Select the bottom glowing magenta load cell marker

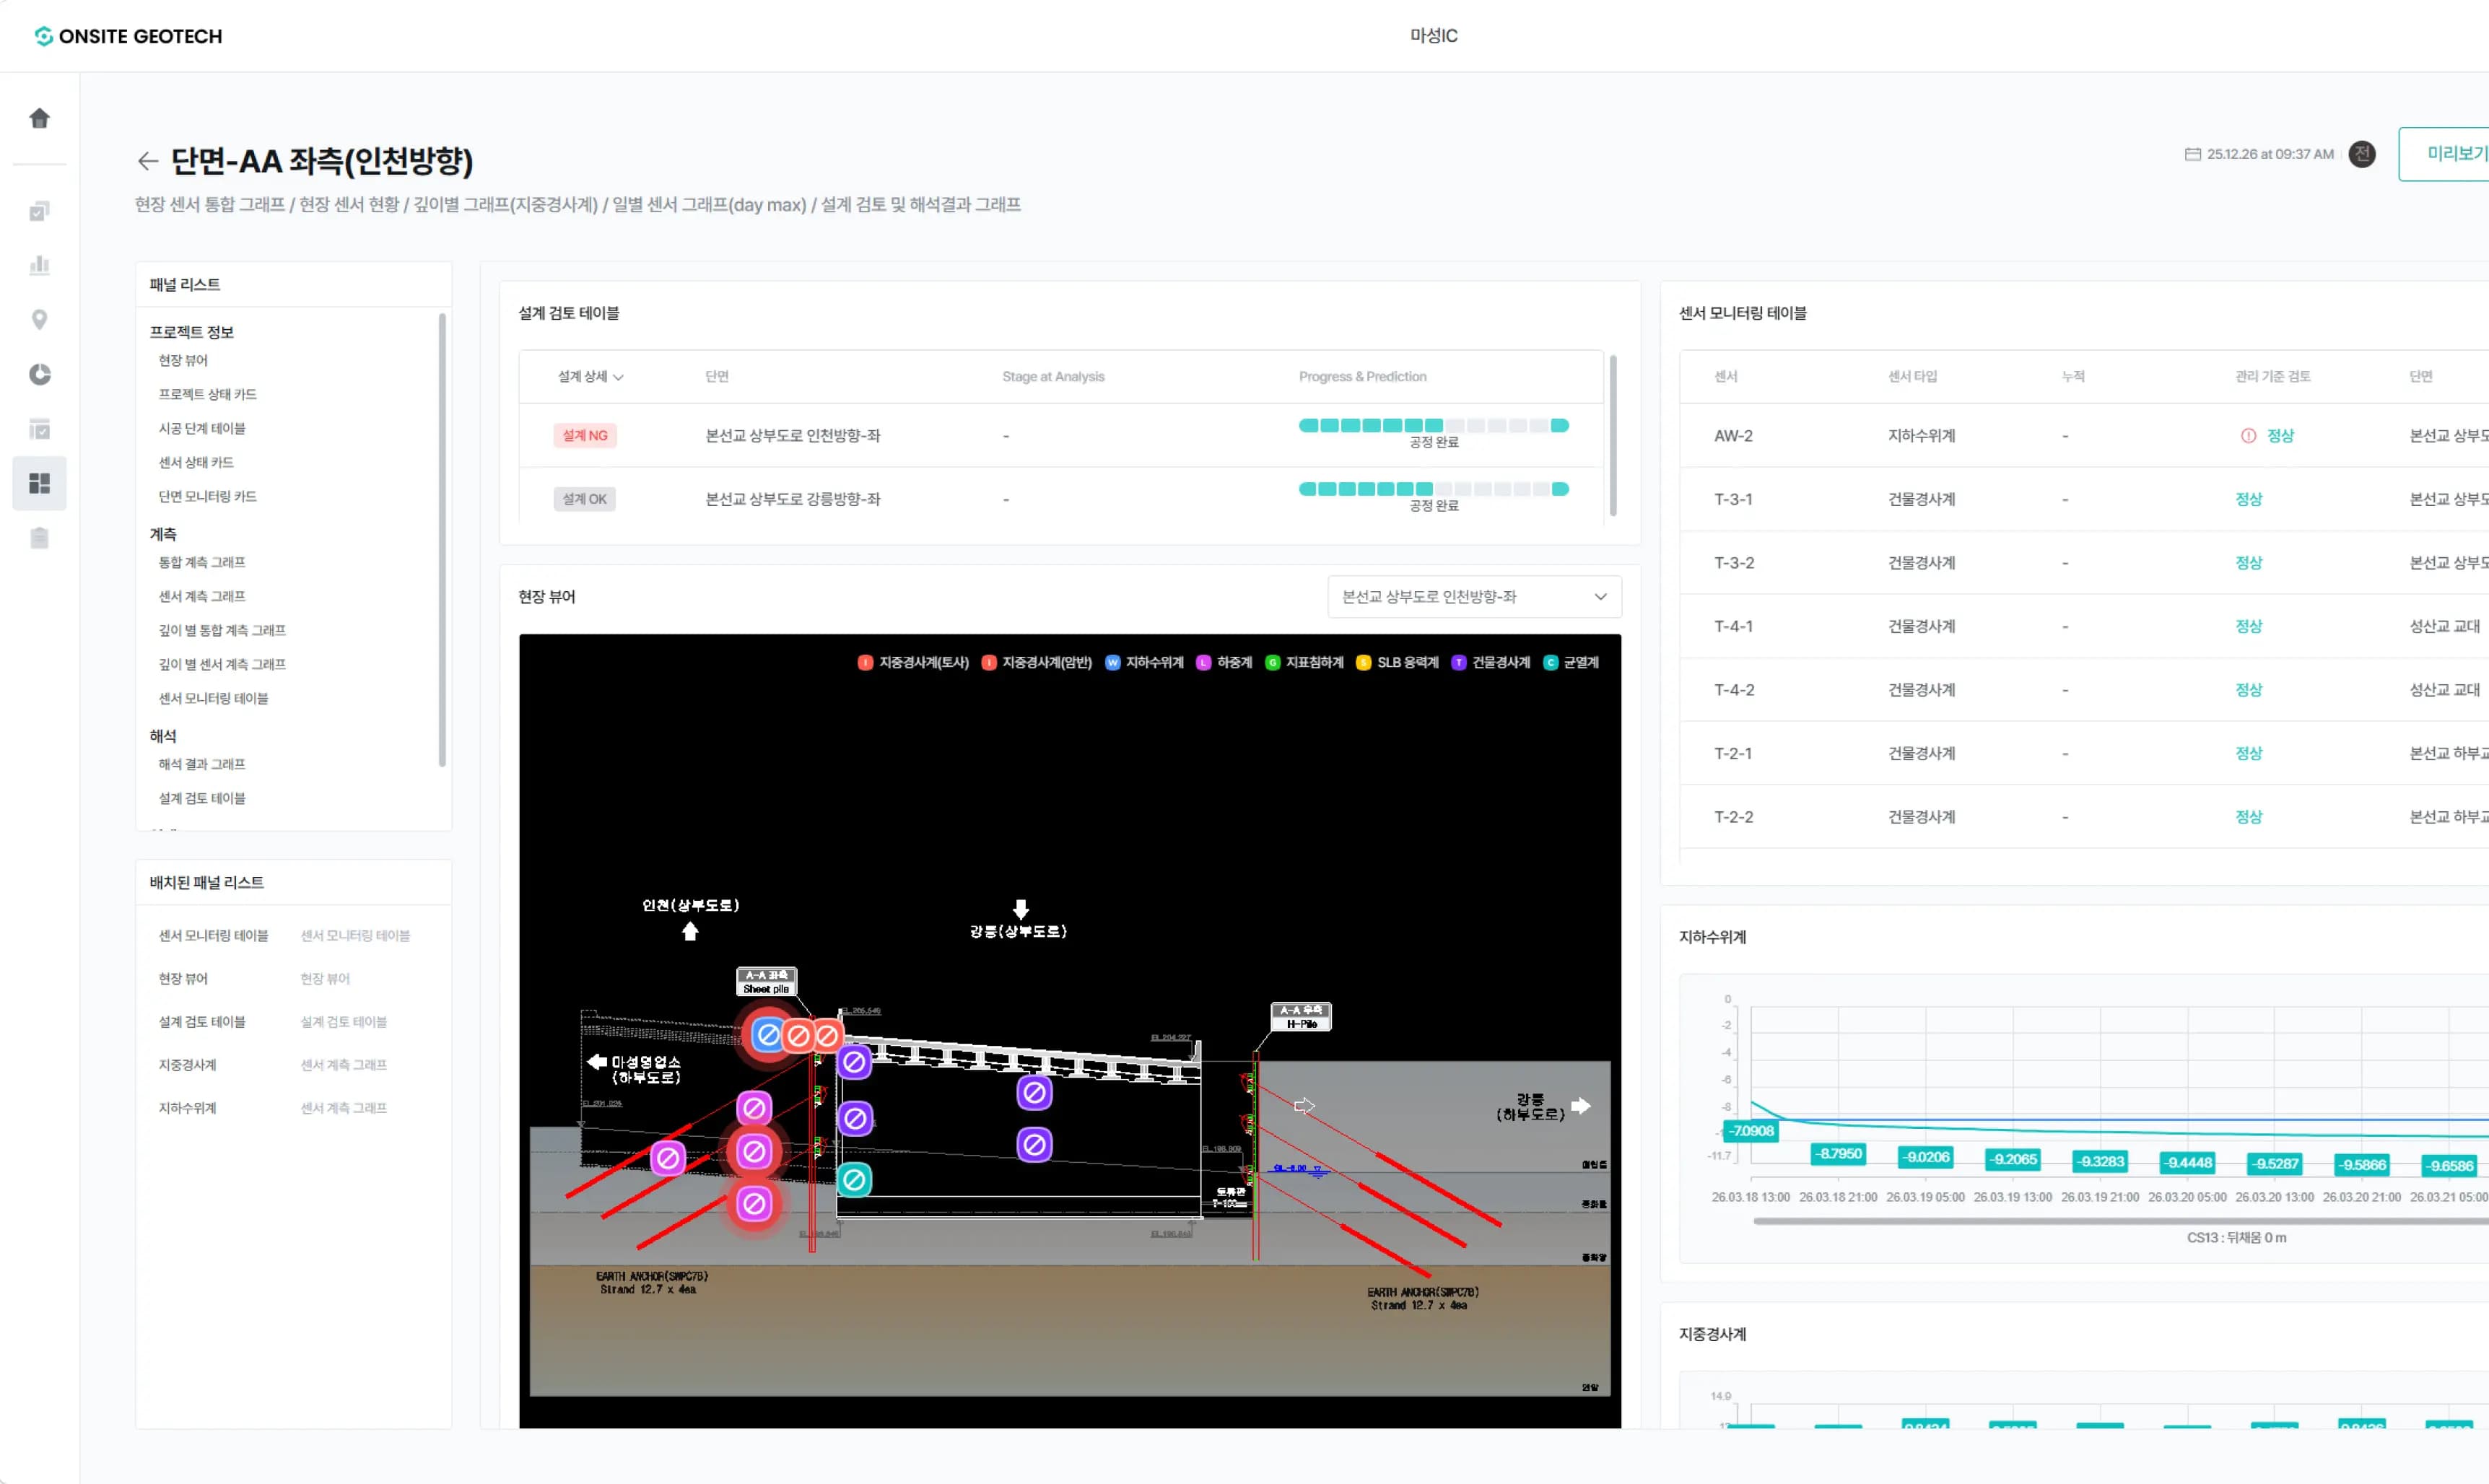pos(754,1204)
